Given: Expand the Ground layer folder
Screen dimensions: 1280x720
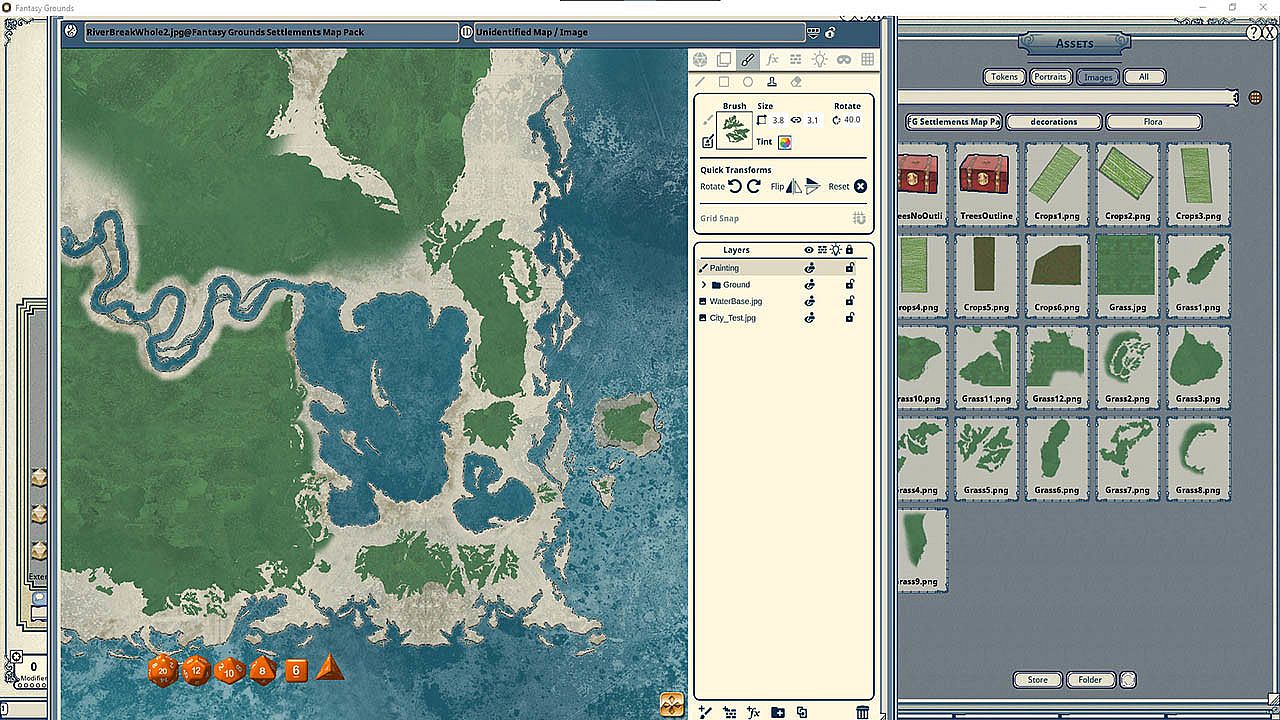Looking at the screenshot, I should (704, 285).
